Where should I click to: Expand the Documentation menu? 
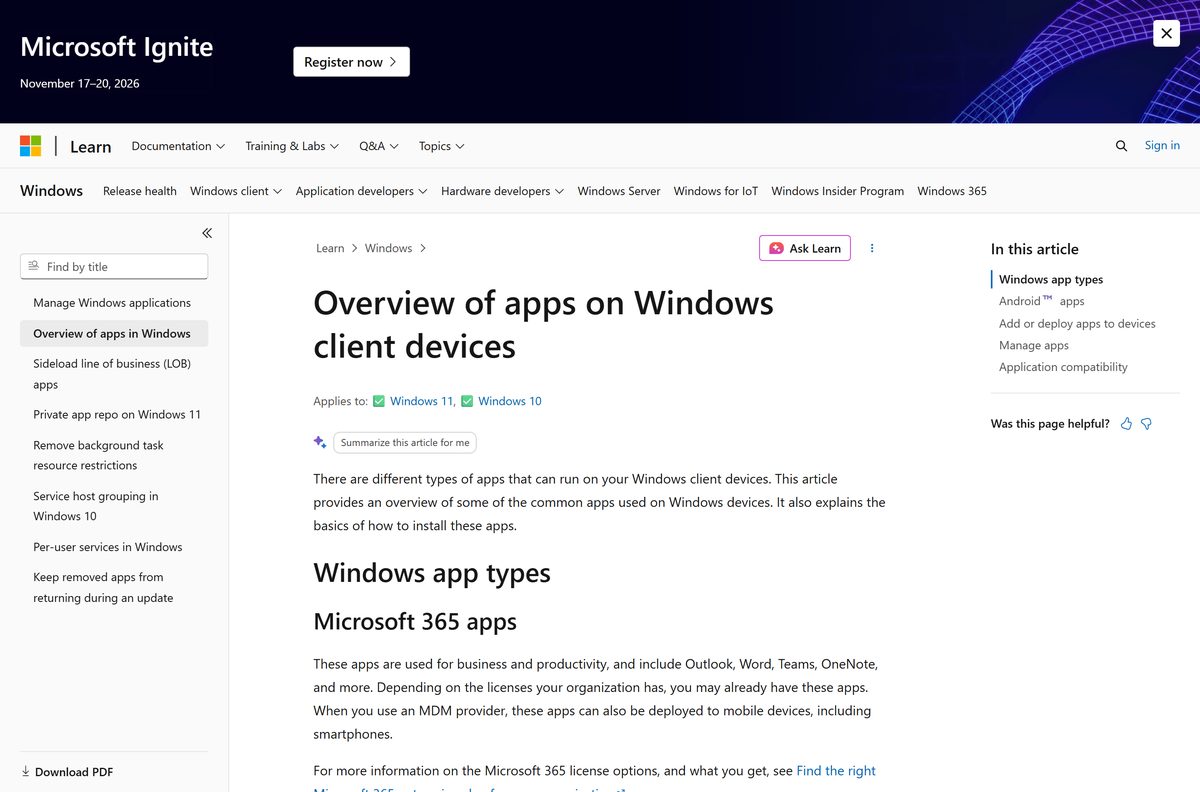[x=178, y=146]
